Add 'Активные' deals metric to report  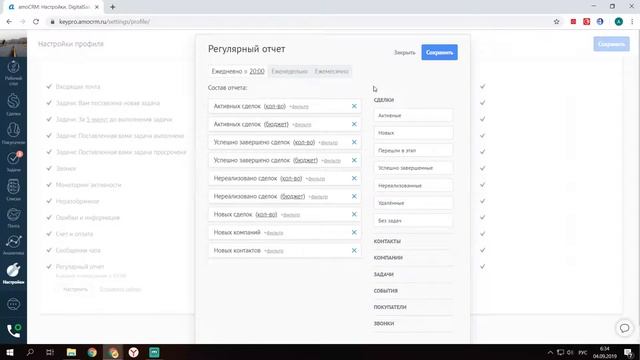pos(413,116)
